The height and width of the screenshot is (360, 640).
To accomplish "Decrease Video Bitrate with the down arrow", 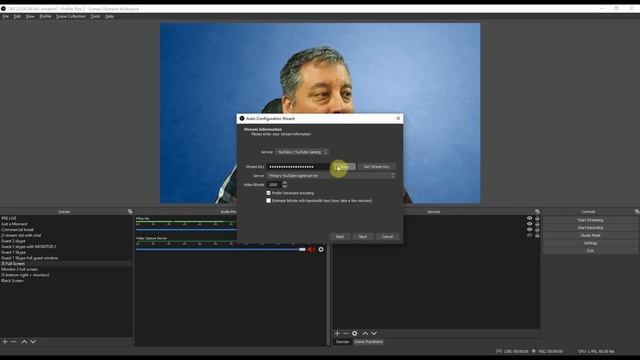I will pyautogui.click(x=284, y=187).
